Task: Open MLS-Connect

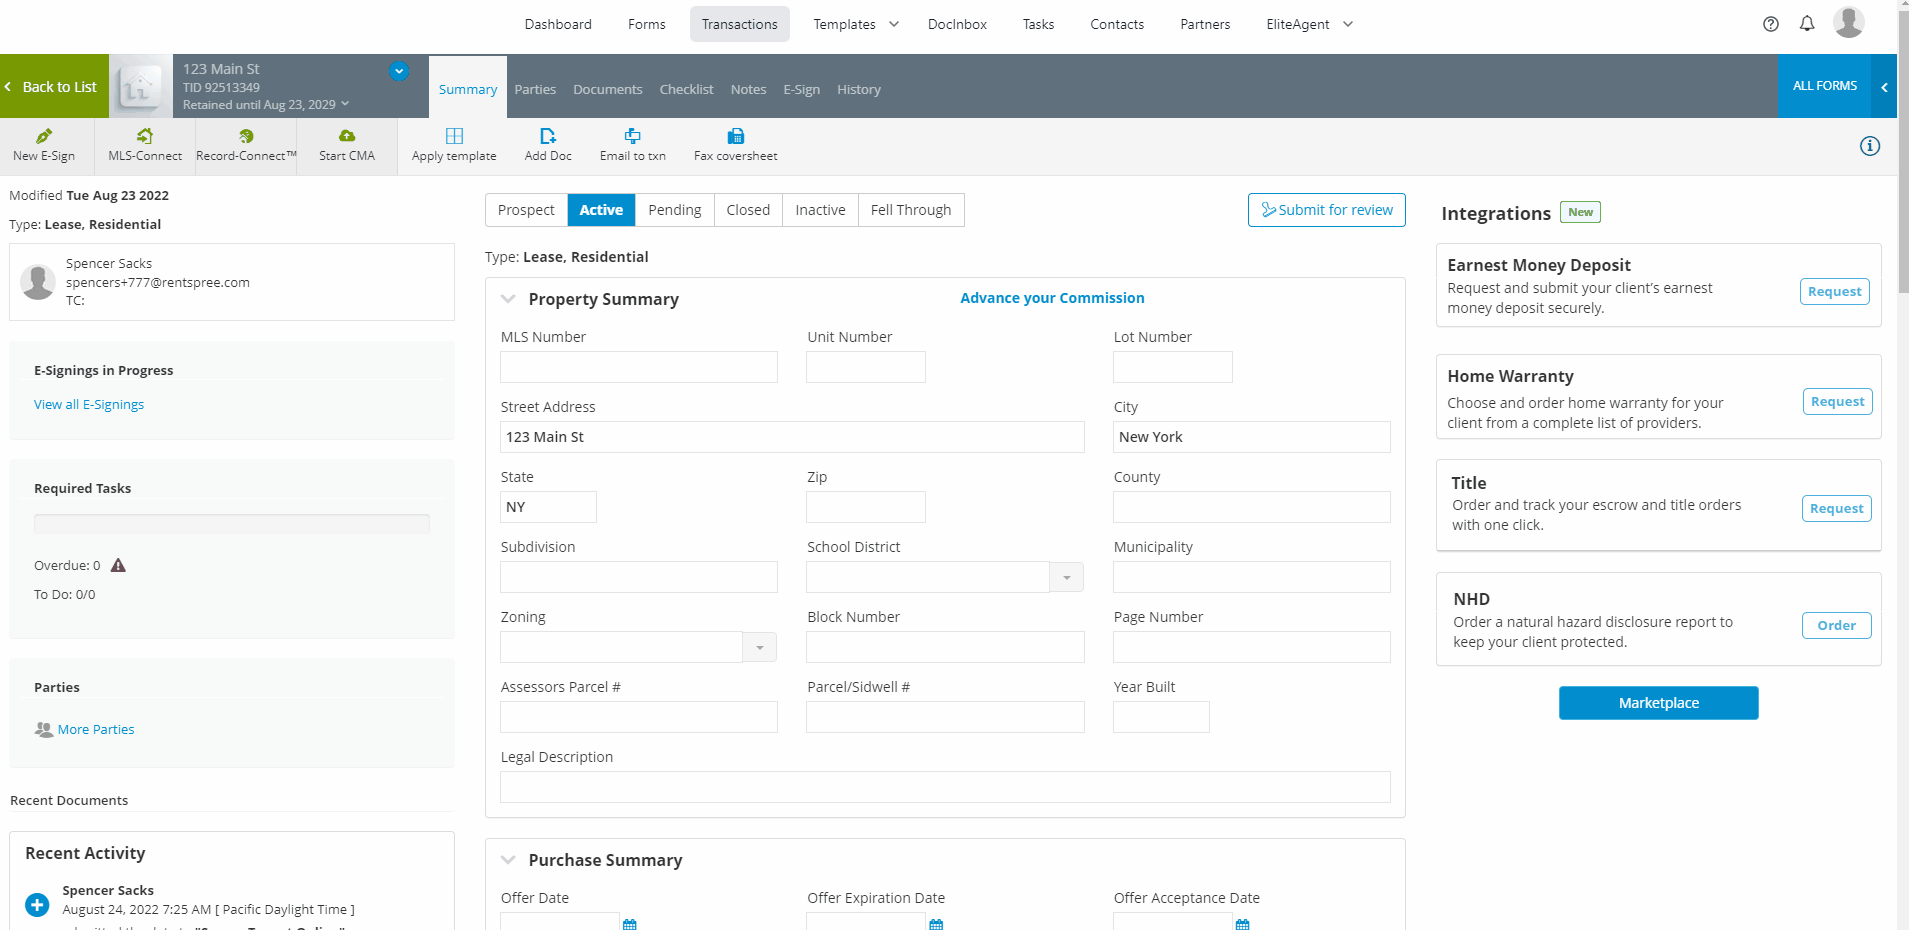Action: [144, 145]
